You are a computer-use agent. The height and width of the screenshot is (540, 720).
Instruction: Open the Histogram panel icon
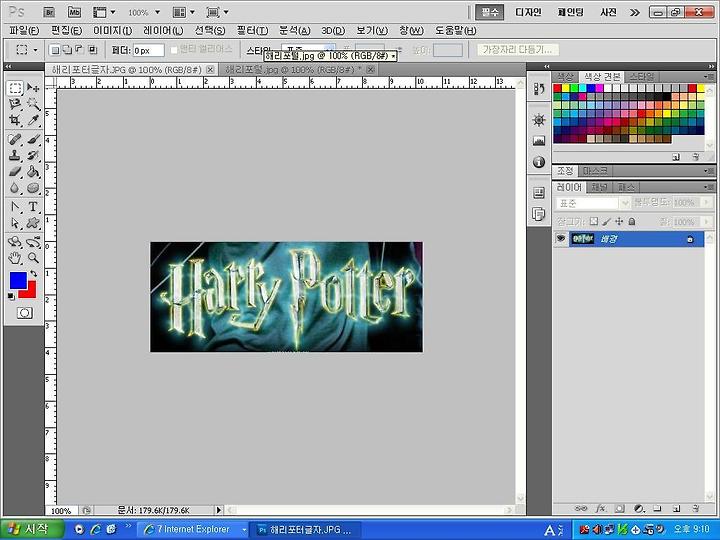(x=539, y=141)
